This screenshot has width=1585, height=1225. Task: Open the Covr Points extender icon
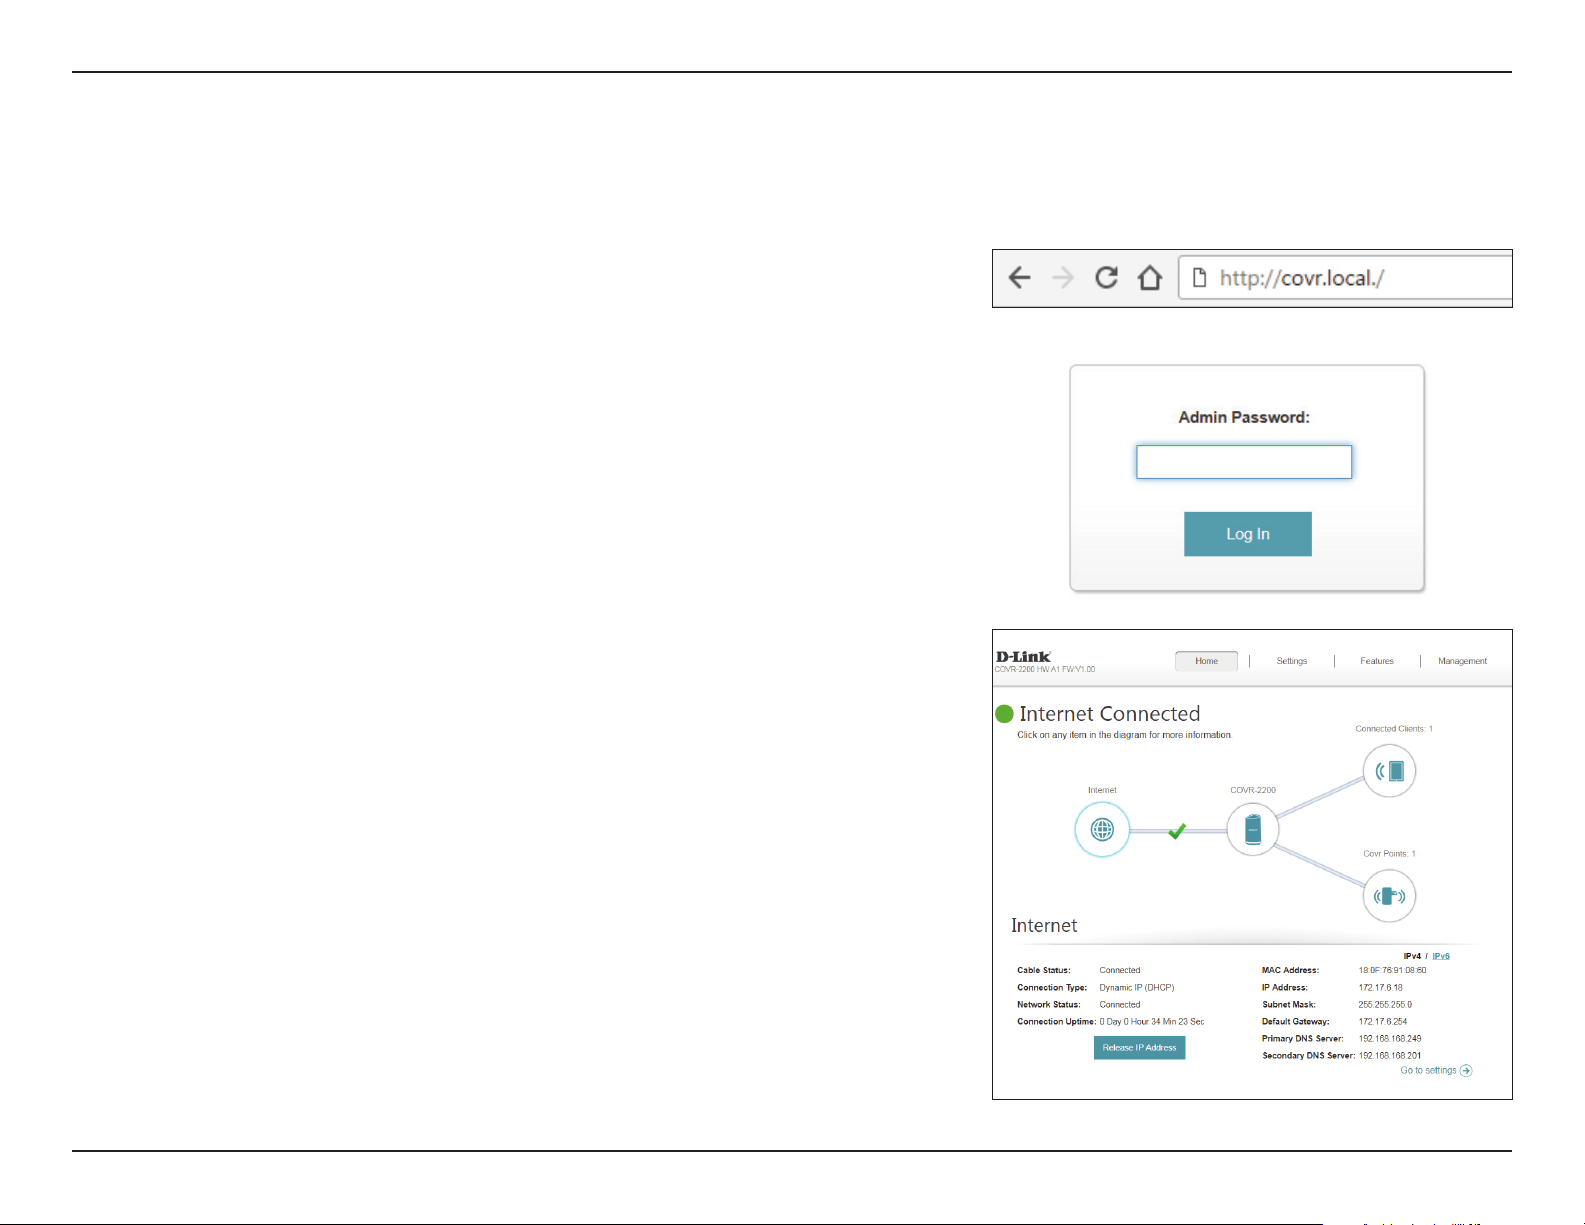[x=1390, y=895]
